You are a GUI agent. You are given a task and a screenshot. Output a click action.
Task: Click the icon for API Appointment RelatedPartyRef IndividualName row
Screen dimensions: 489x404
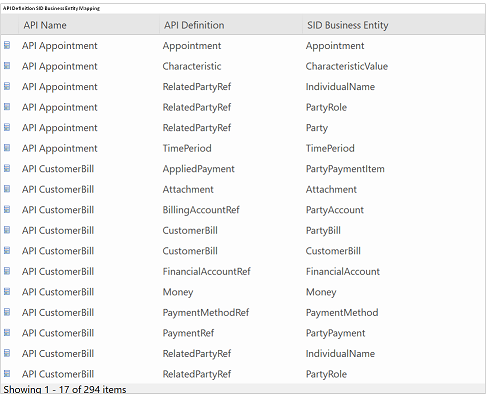(7, 86)
